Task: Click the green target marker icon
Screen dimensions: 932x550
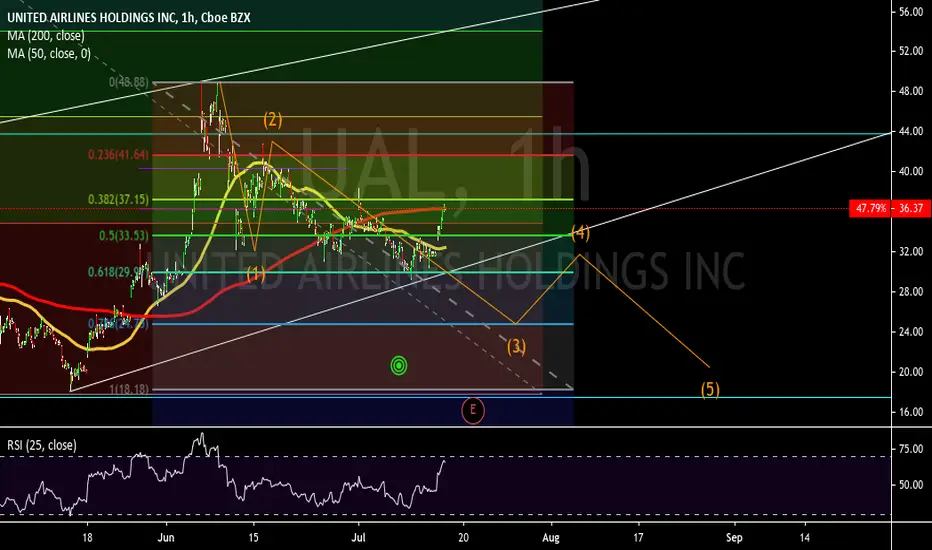Action: [399, 365]
